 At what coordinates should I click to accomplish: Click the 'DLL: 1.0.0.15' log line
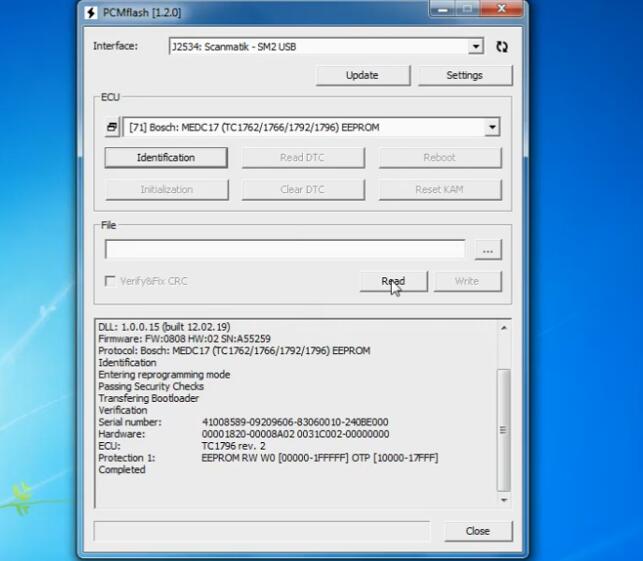pos(164,327)
